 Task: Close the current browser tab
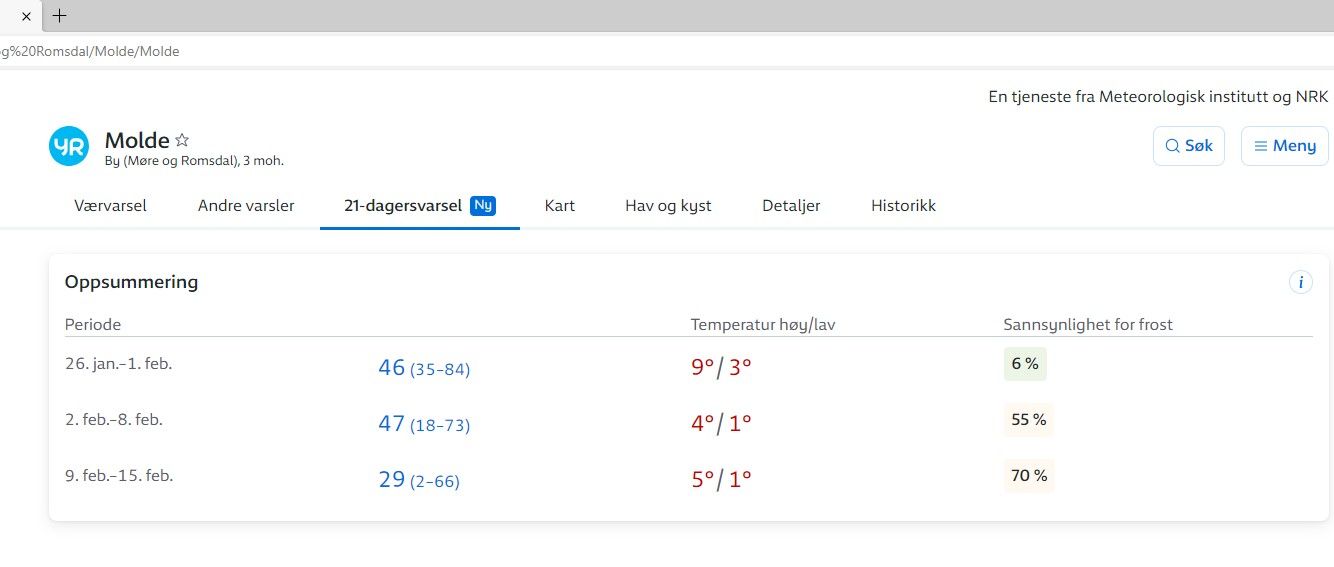click(x=26, y=16)
